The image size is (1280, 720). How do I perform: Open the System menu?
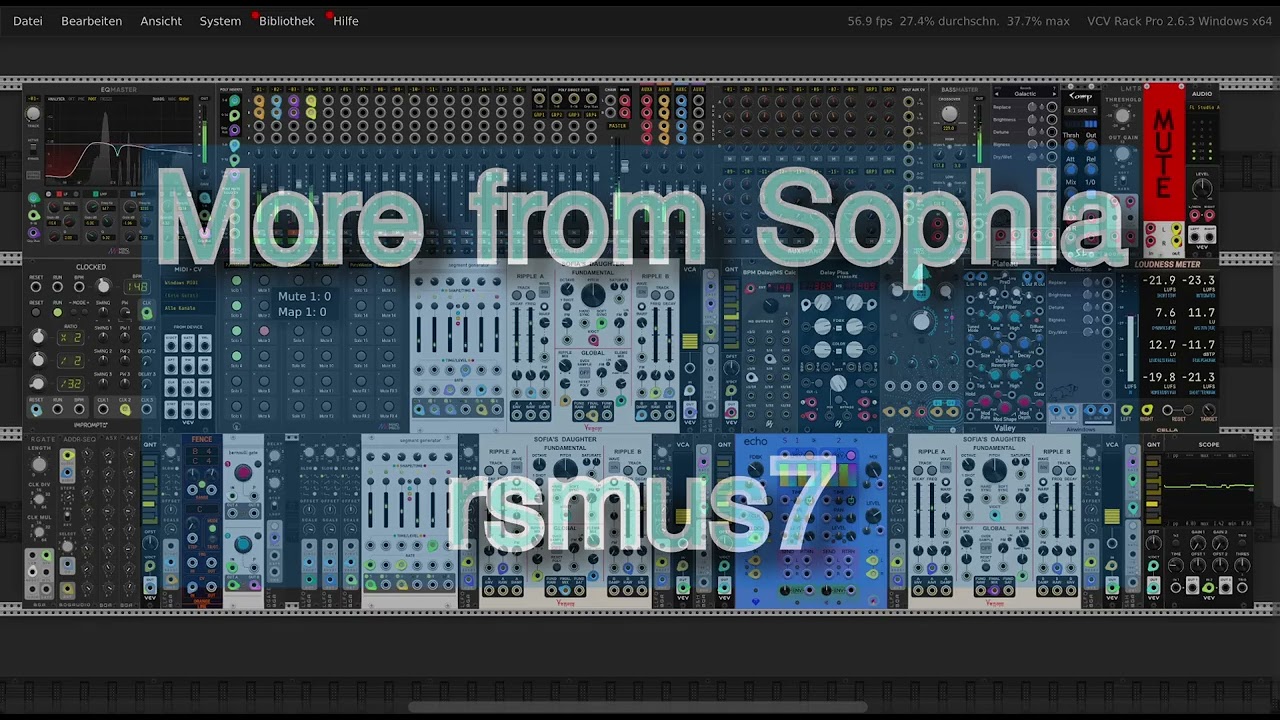point(220,21)
